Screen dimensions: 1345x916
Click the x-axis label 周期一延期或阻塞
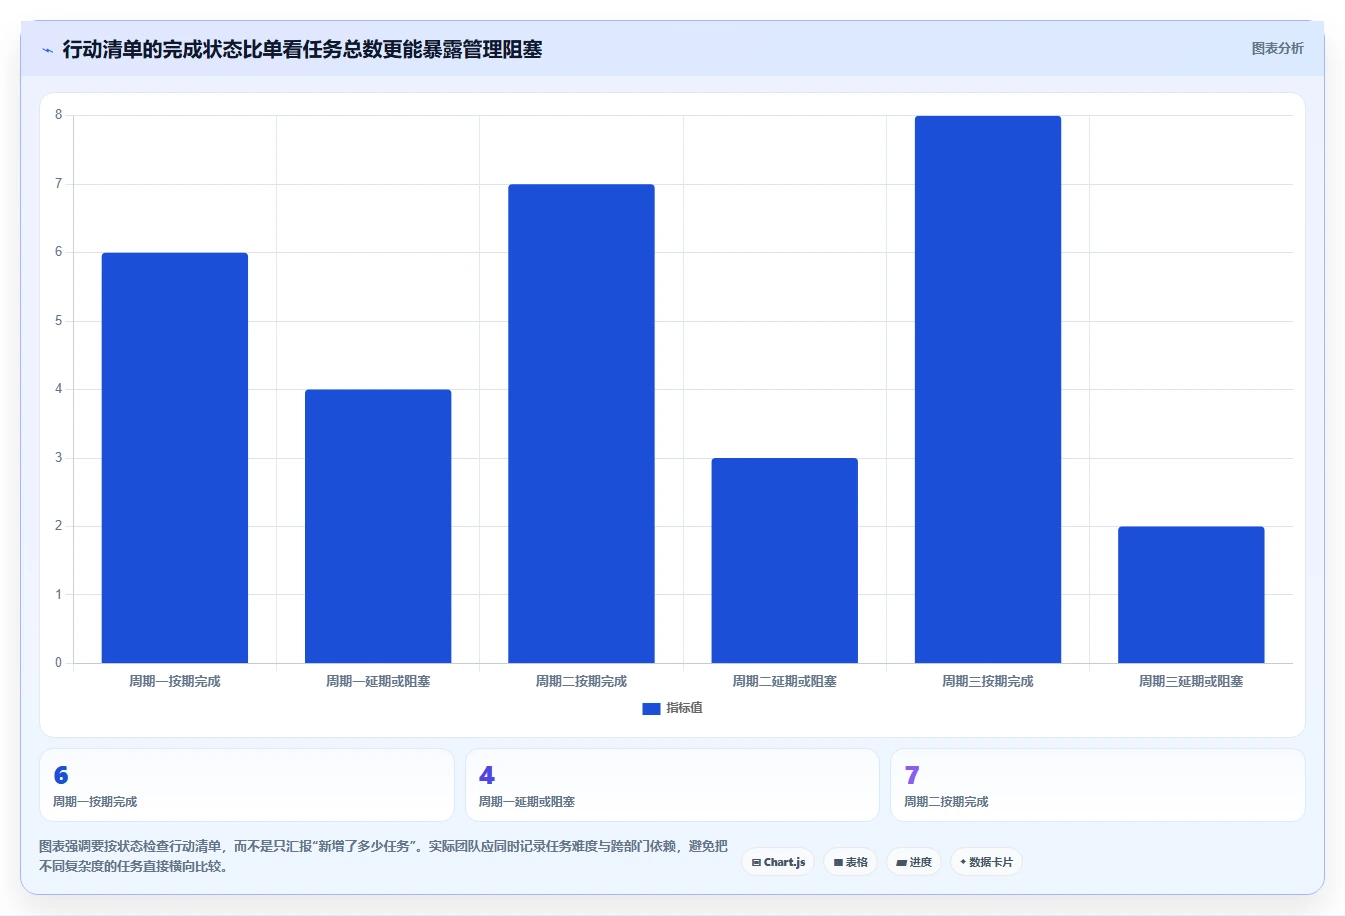[x=378, y=681]
